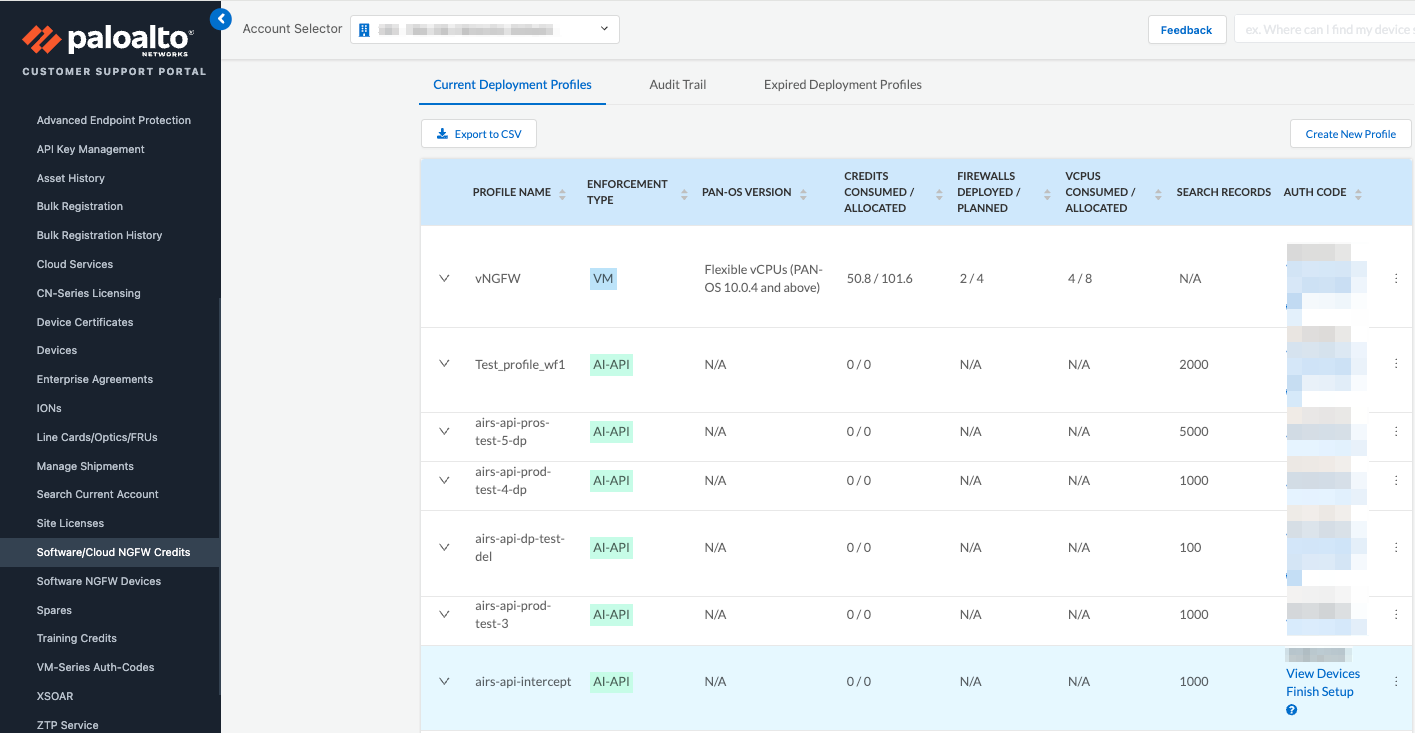Open the Account Selector dropdown
The height and width of the screenshot is (733, 1415).
485,30
